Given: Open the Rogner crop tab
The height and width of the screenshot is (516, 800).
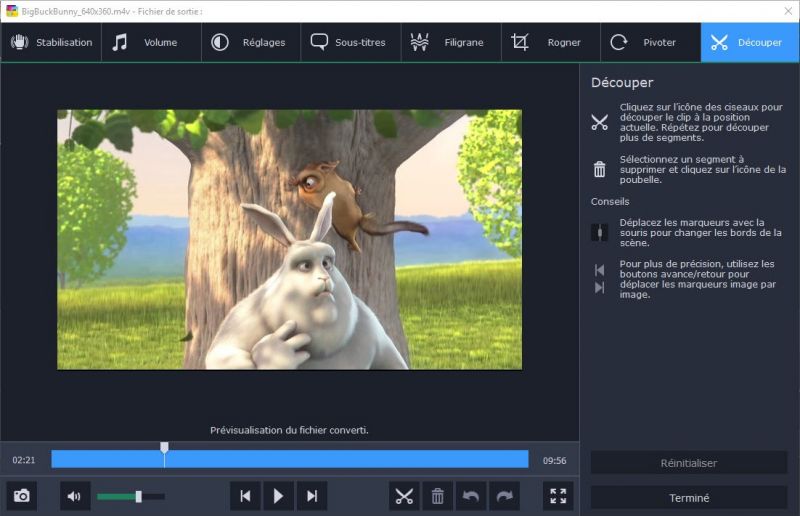Looking at the screenshot, I should click(551, 42).
